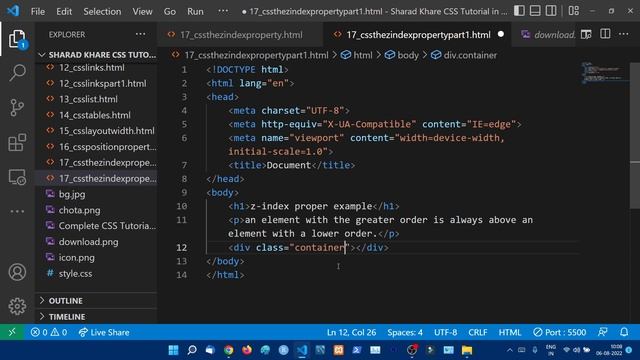Open editor more actions menu
640x360 pixels.
(x=624, y=34)
